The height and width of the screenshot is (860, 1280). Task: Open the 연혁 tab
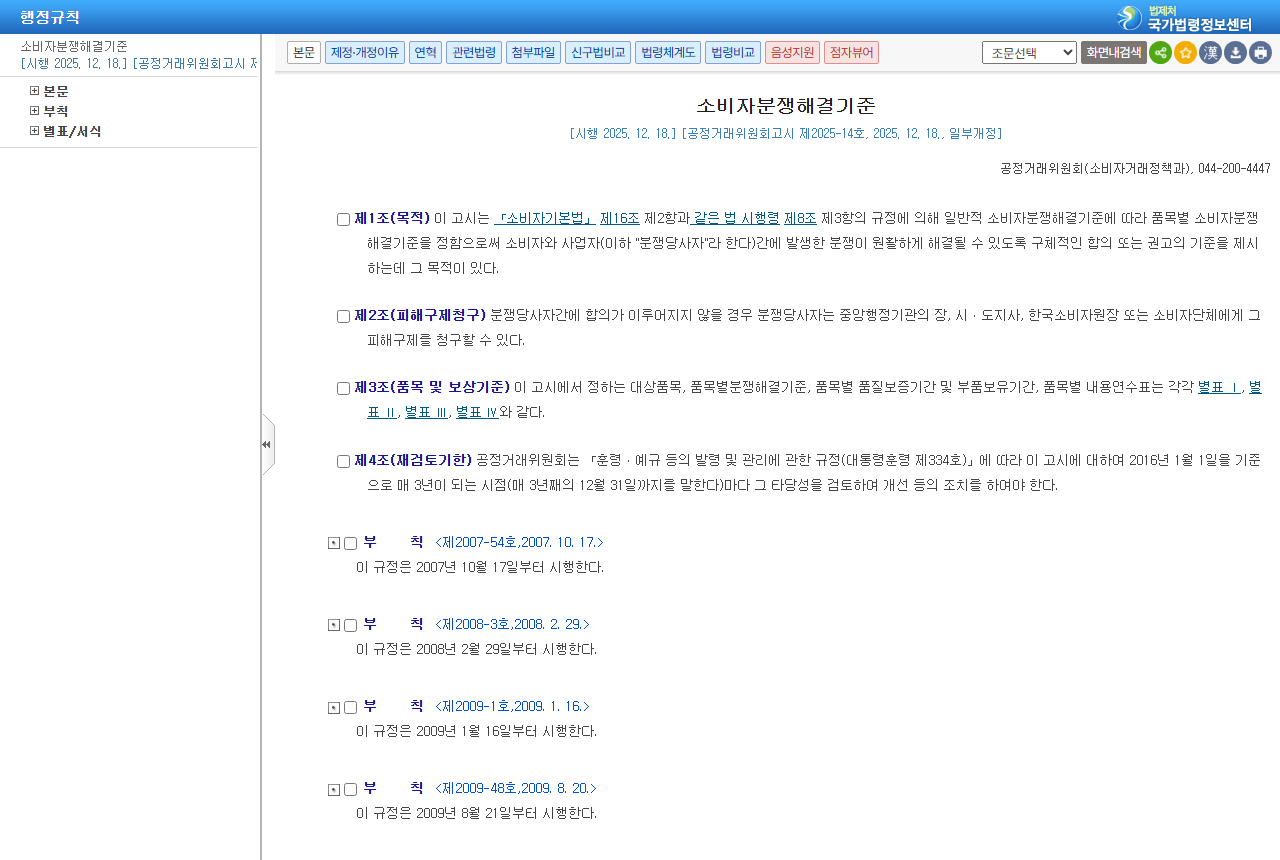pyautogui.click(x=425, y=52)
